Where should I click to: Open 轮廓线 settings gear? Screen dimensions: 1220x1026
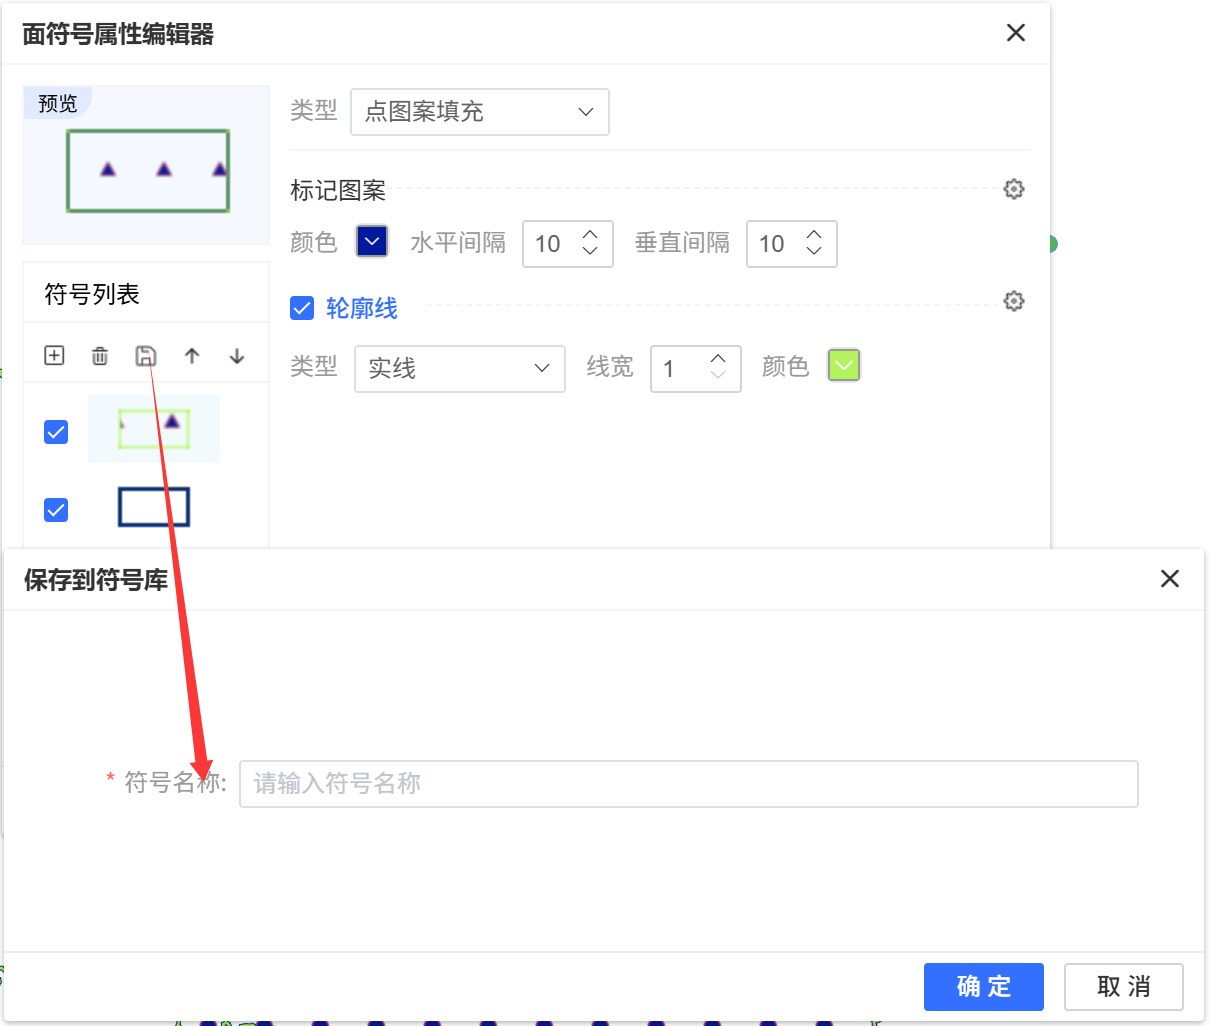click(1014, 301)
